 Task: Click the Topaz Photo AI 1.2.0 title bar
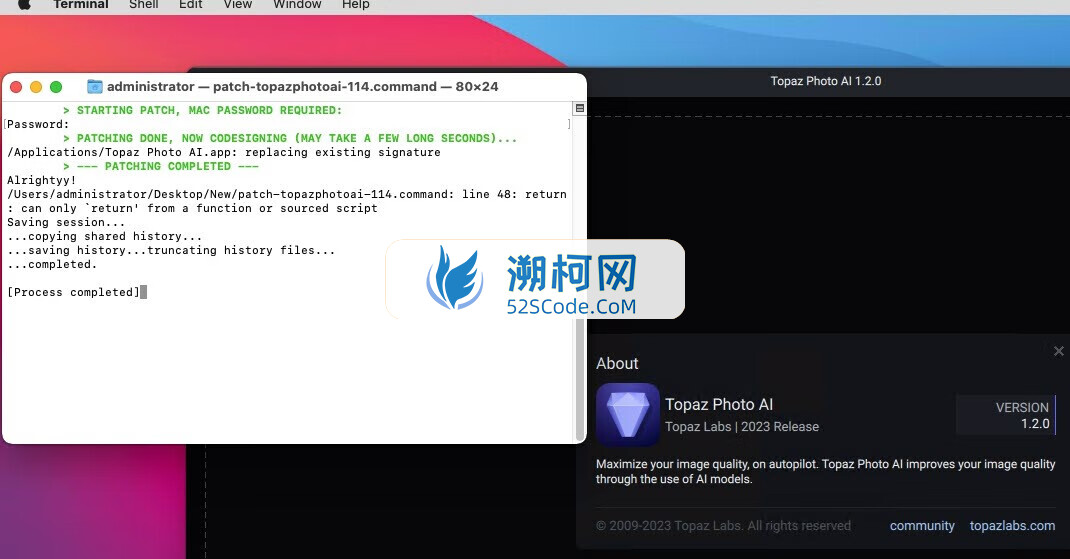point(826,81)
